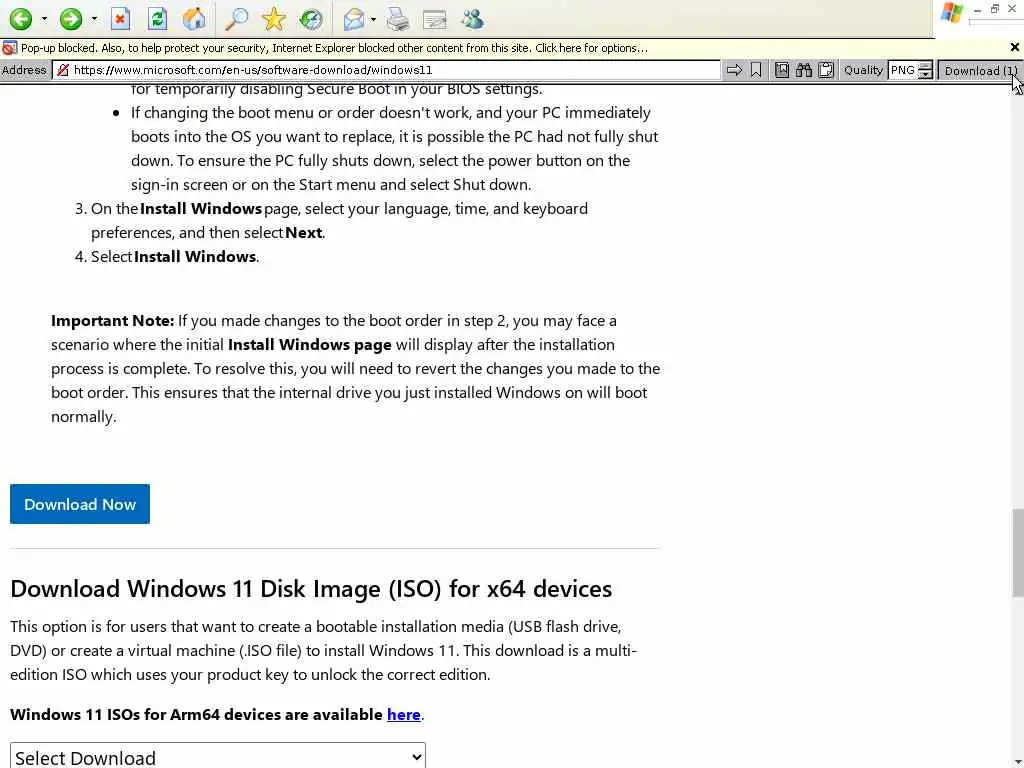1024x768 pixels.
Task: Click the pop-up blocked information bar message
Action: (x=334, y=48)
